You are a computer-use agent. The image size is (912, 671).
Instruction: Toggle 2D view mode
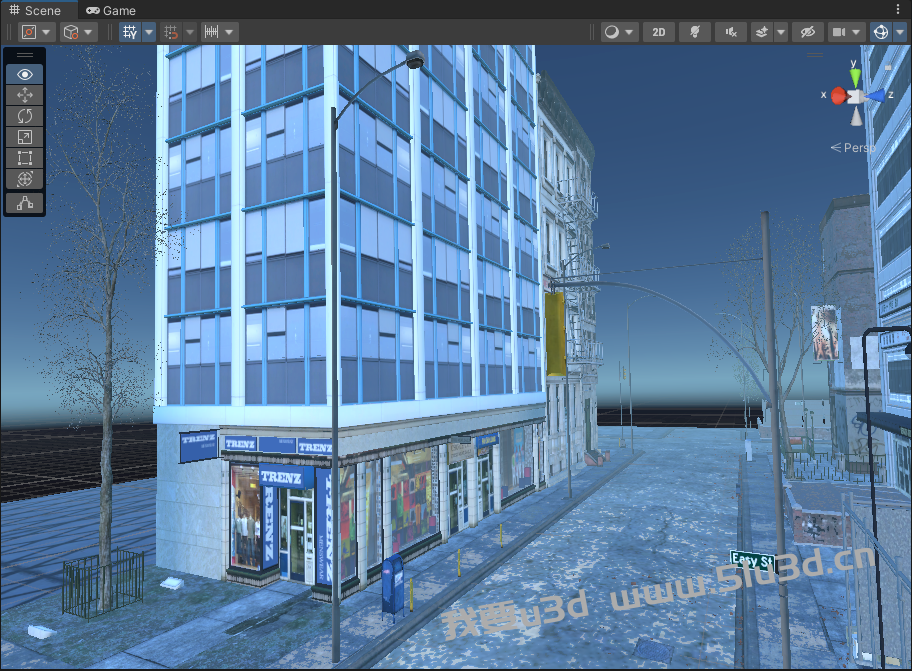(x=658, y=32)
